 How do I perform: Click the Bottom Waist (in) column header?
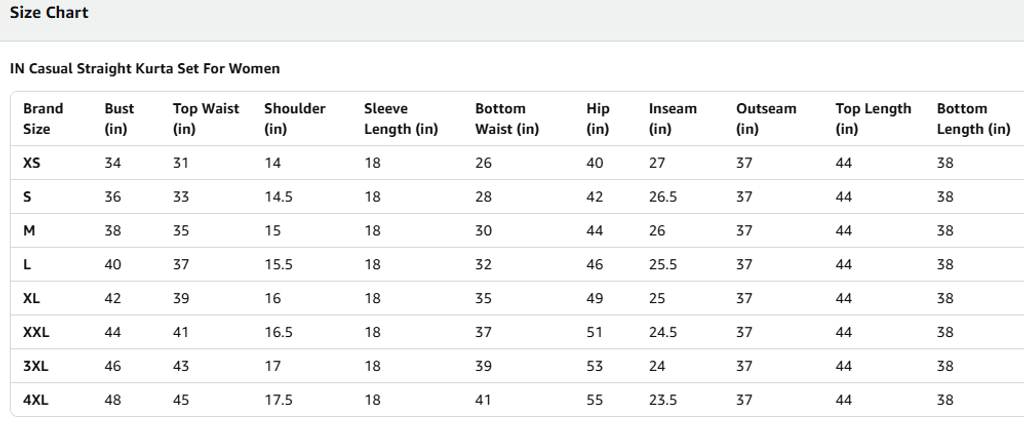click(506, 119)
